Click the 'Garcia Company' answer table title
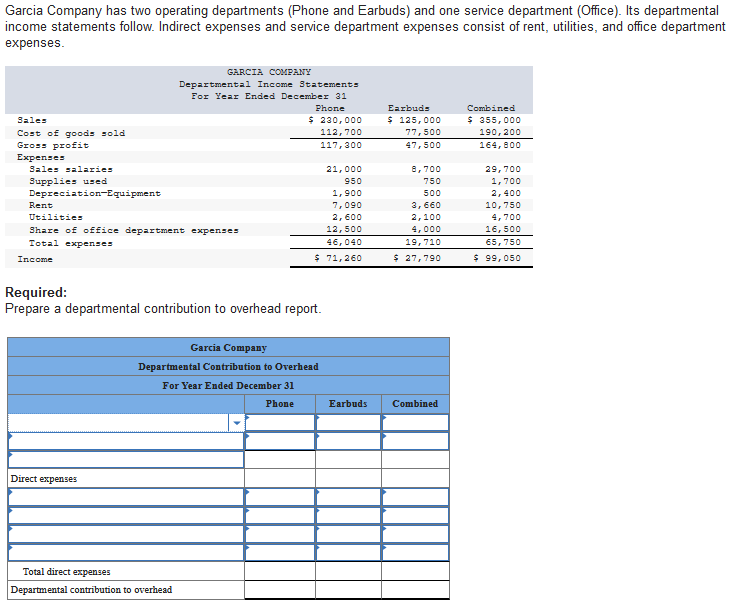The image size is (731, 608). [x=228, y=348]
